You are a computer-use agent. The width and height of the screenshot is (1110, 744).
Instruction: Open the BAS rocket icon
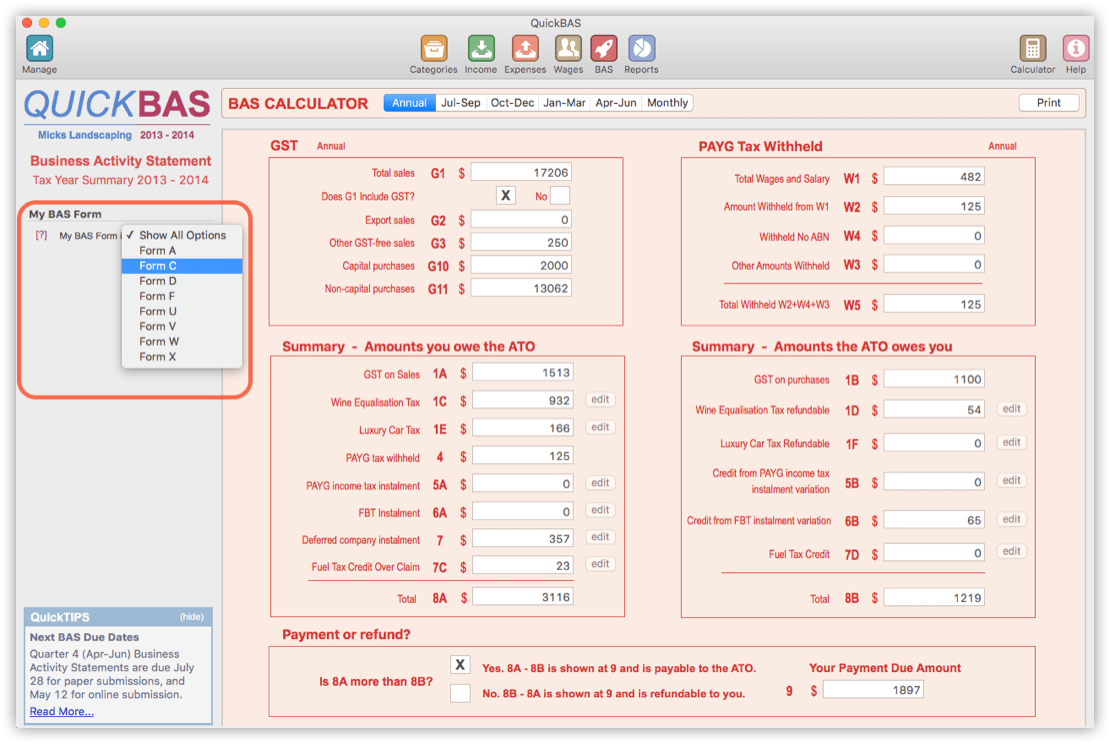coord(604,49)
